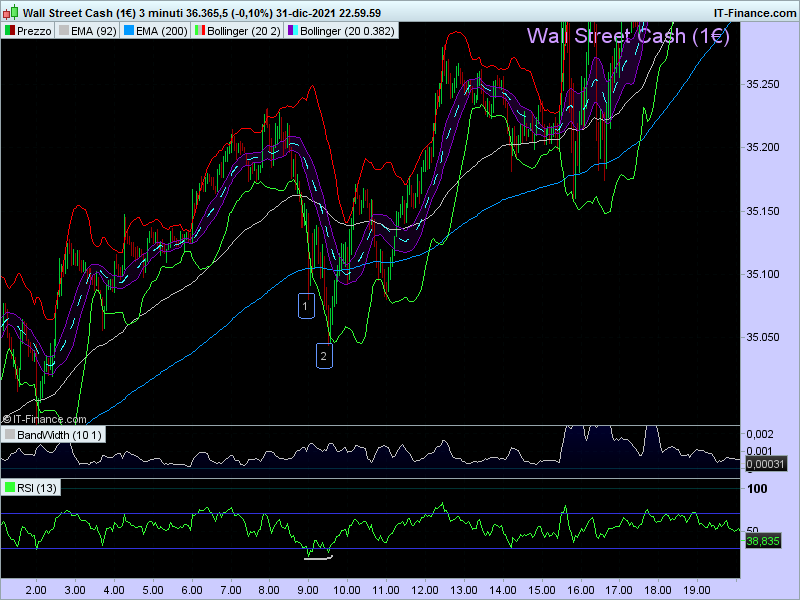Click the 0,002 BandWidth axis label
The height and width of the screenshot is (600, 800).
coord(760,434)
